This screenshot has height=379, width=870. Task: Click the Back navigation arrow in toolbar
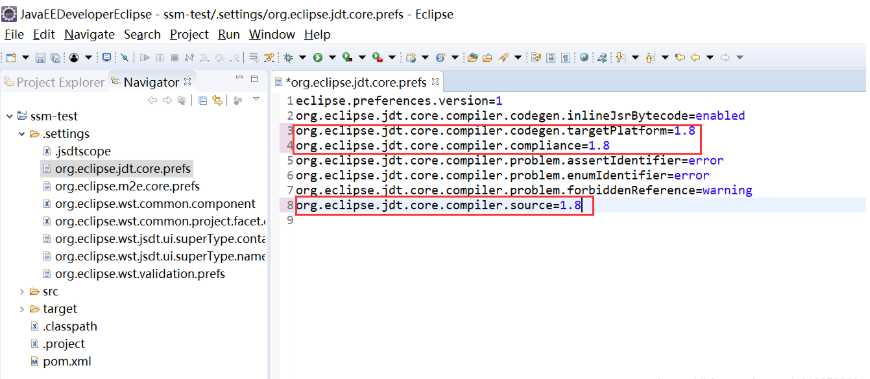click(695, 57)
